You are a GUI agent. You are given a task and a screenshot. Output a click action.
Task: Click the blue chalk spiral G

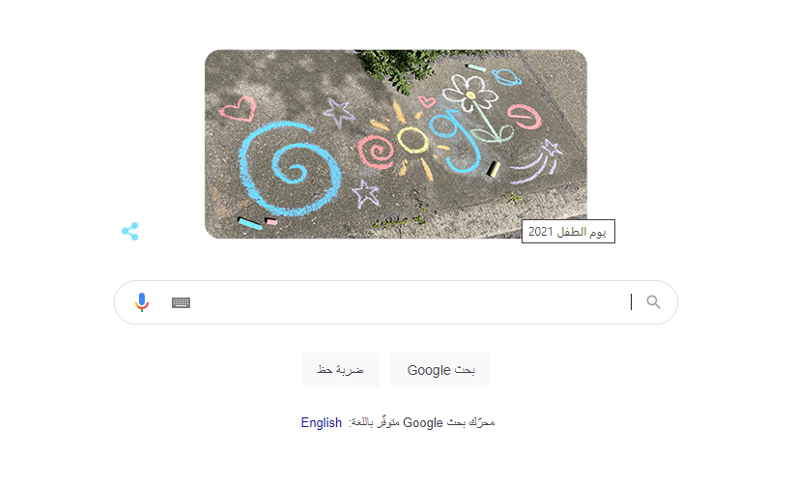[290, 168]
